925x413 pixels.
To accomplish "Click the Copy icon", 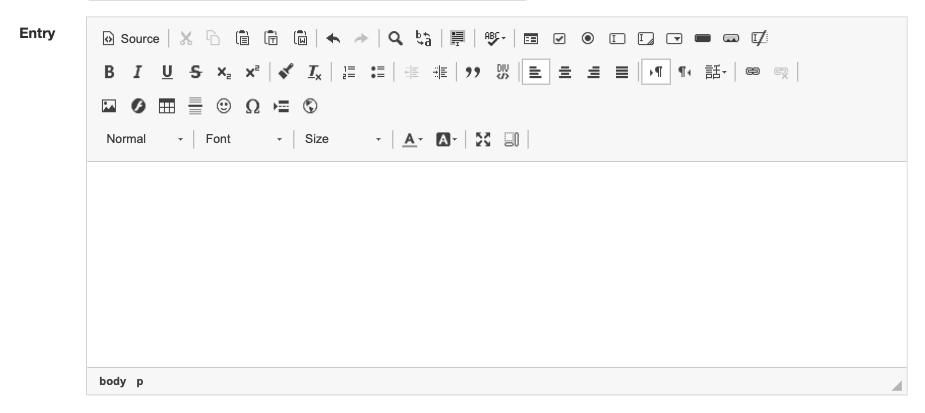I will (x=214, y=38).
